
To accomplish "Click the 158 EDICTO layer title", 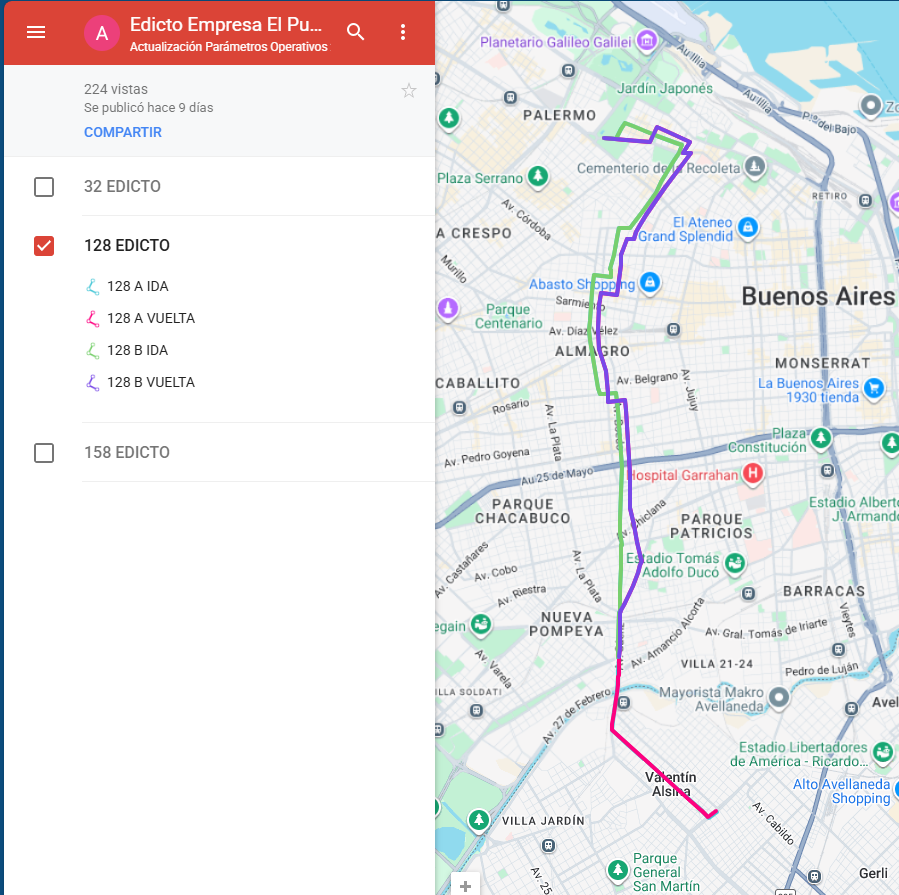I will pyautogui.click(x=127, y=452).
